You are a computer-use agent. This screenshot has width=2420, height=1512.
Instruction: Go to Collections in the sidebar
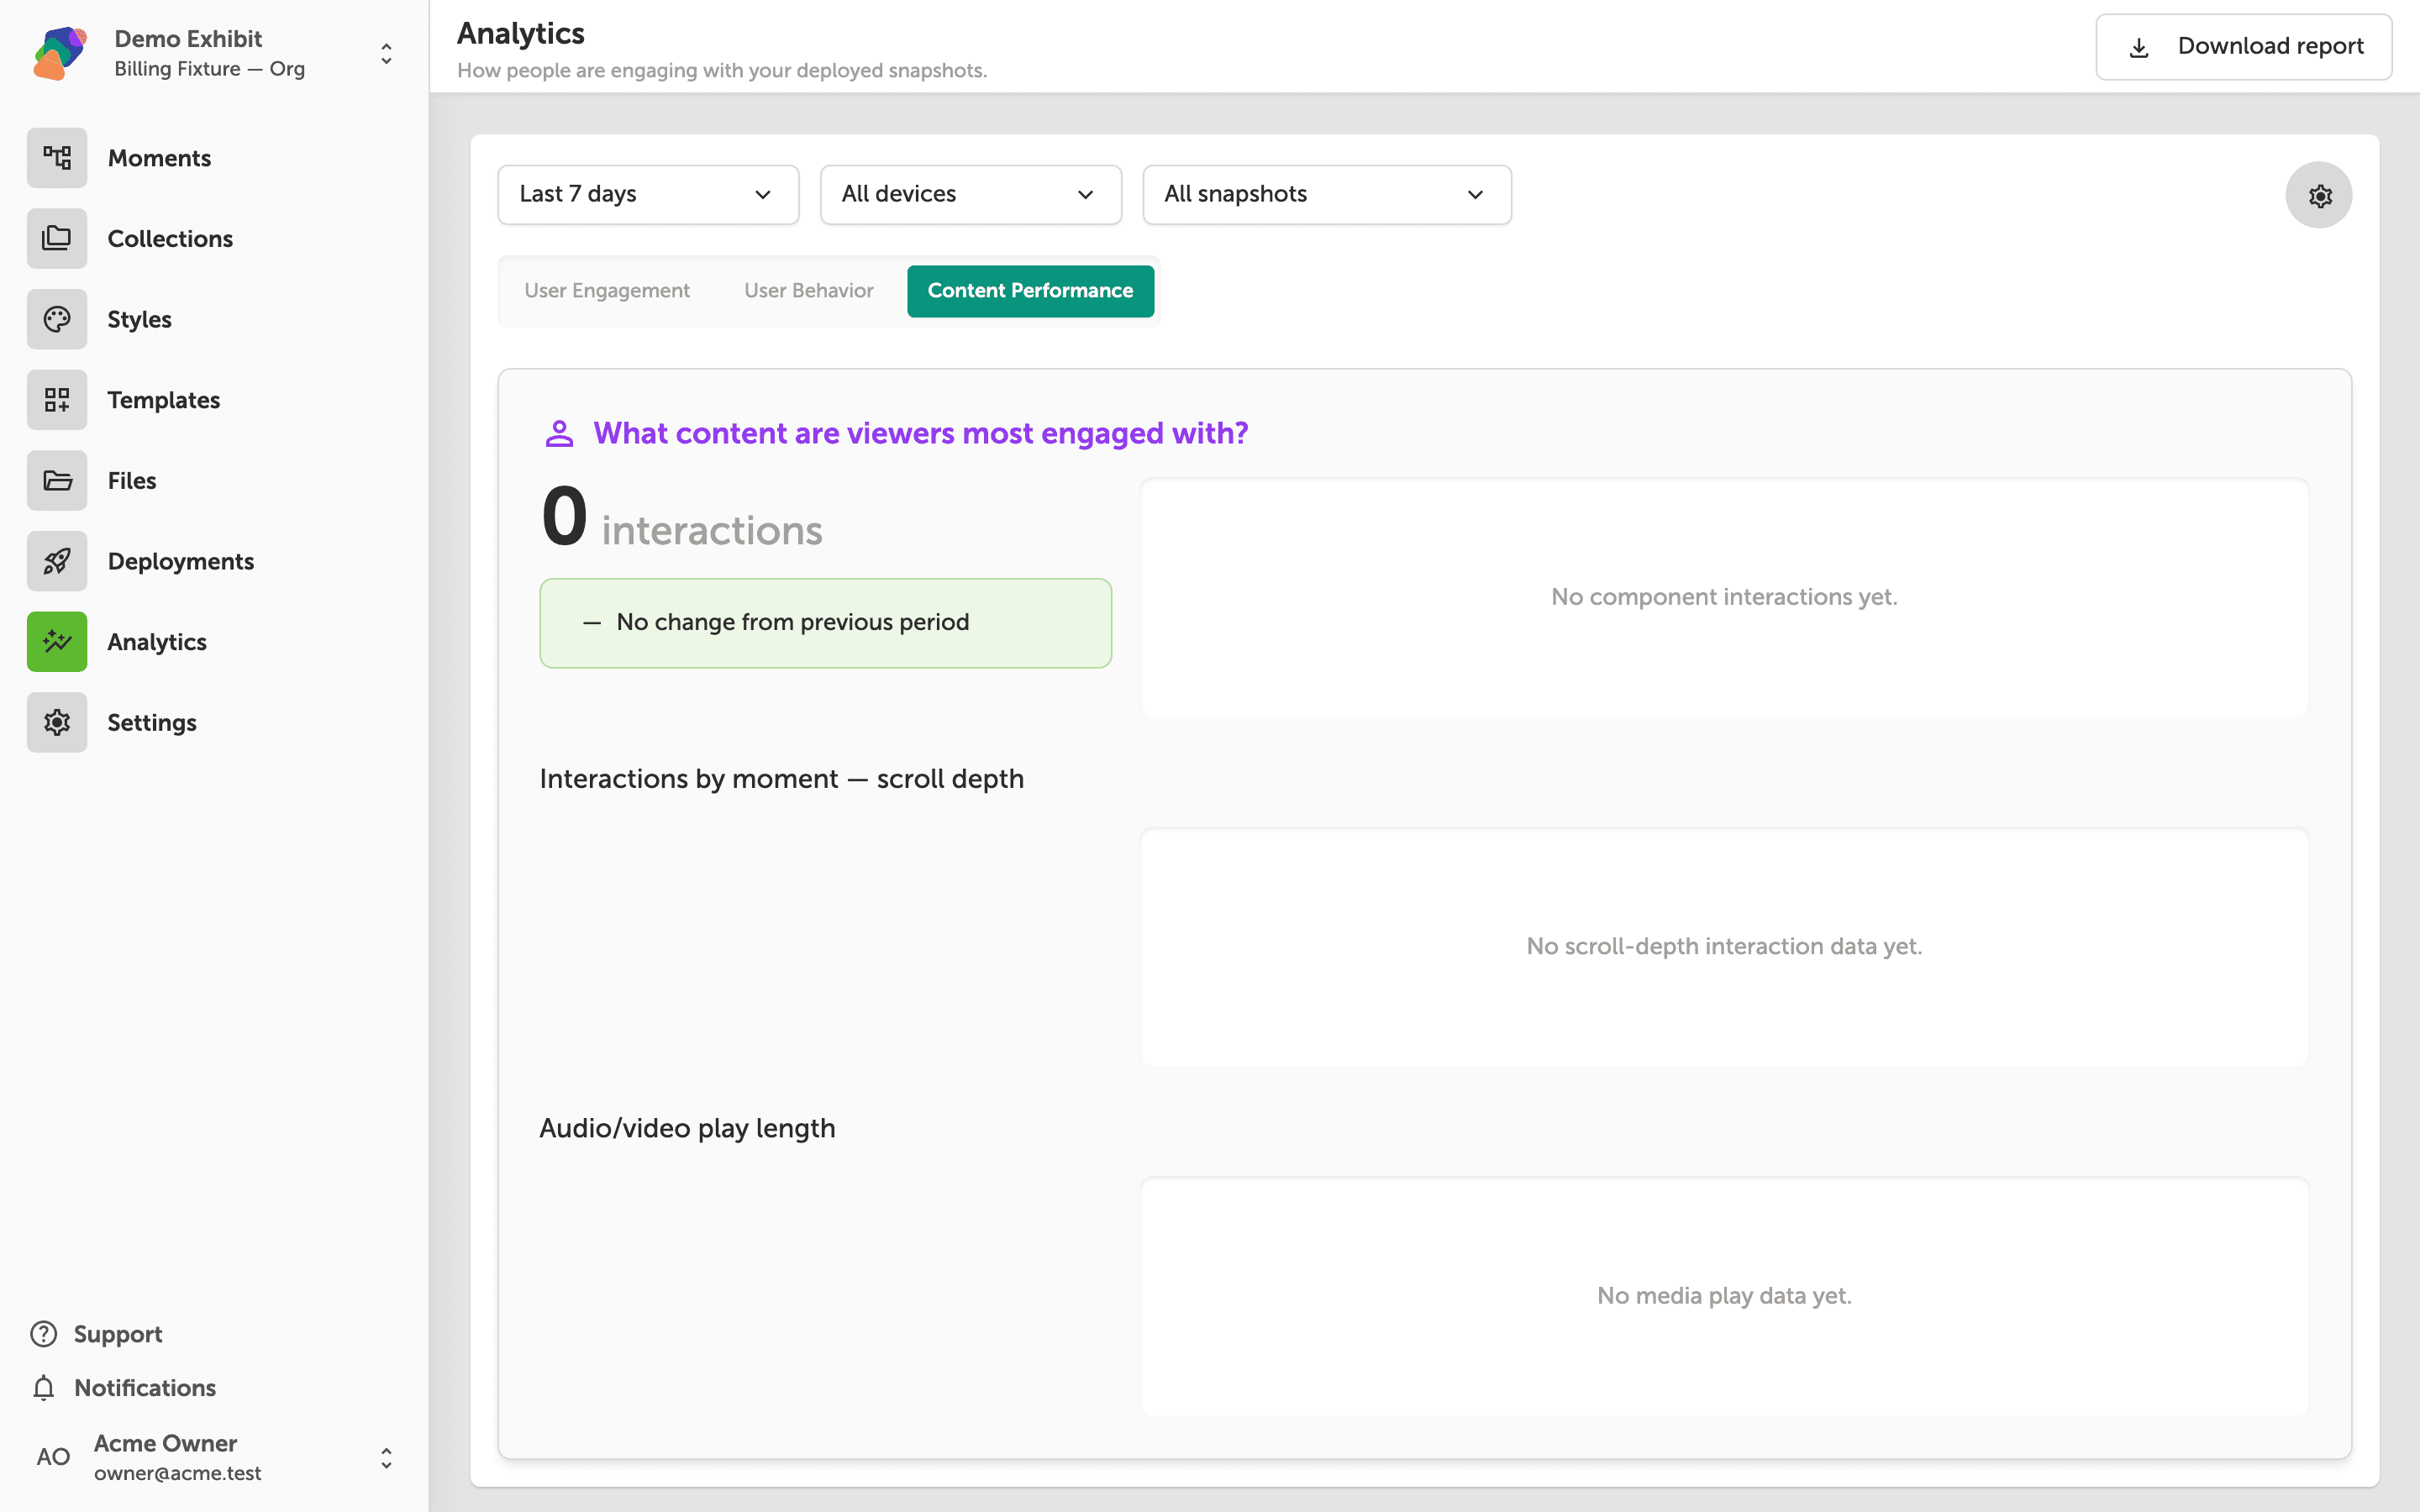coord(170,239)
